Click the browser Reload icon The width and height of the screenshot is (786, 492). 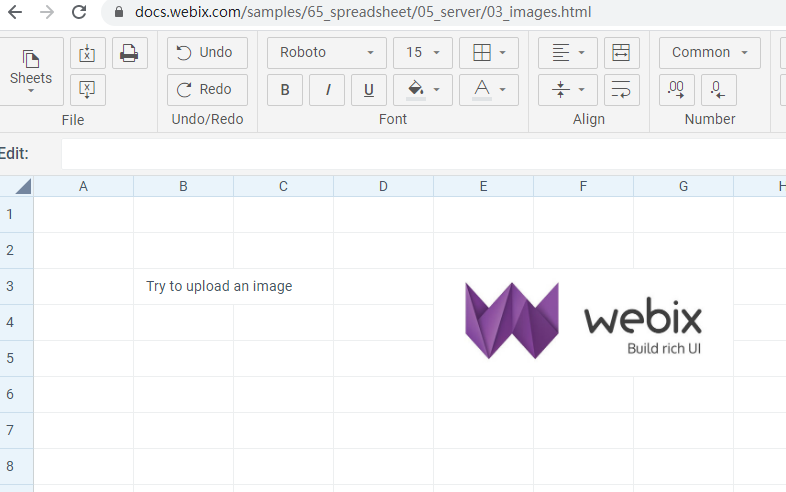(x=79, y=12)
